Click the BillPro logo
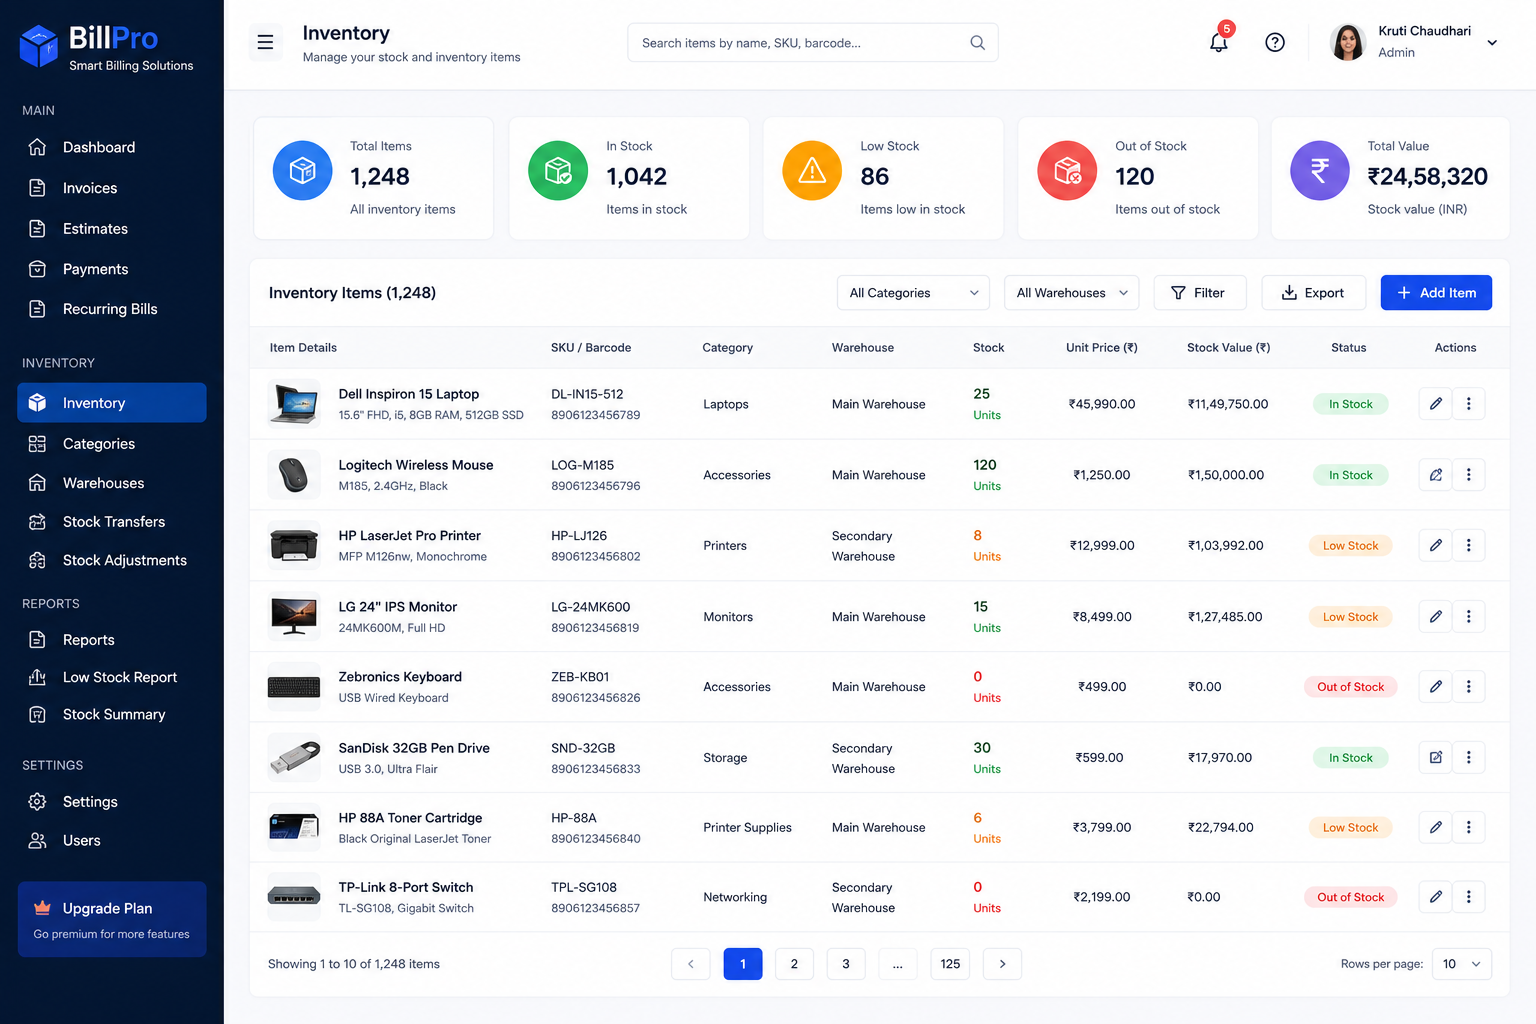This screenshot has height=1024, width=1536. [x=107, y=47]
